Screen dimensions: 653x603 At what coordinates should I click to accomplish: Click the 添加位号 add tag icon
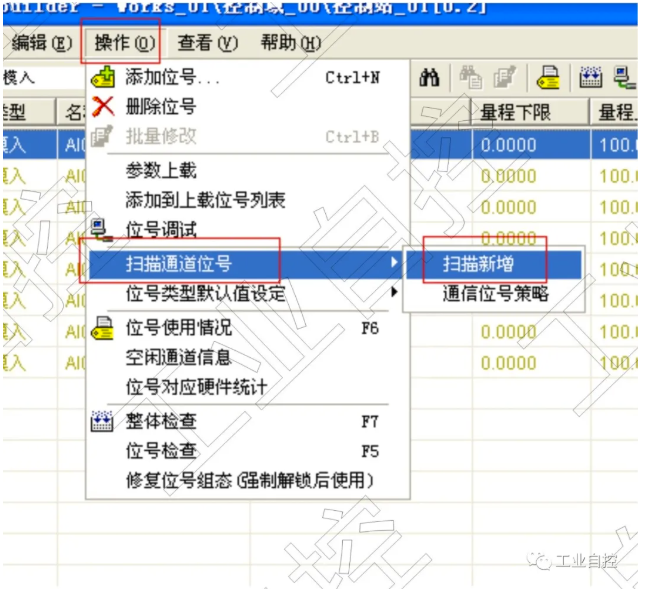coord(103,77)
